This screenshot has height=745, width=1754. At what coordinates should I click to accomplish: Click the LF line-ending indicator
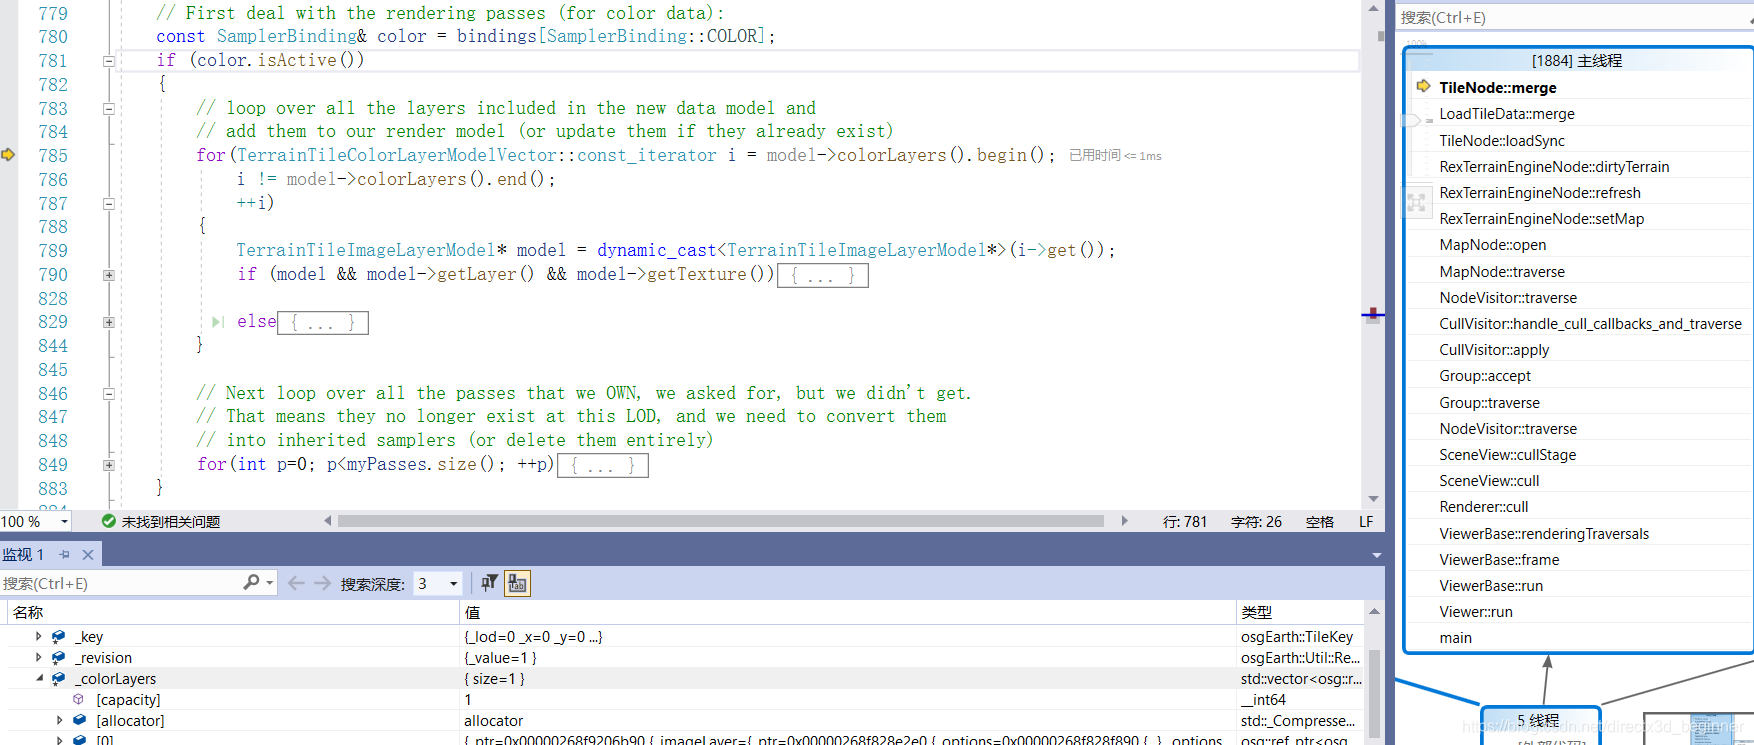1366,522
